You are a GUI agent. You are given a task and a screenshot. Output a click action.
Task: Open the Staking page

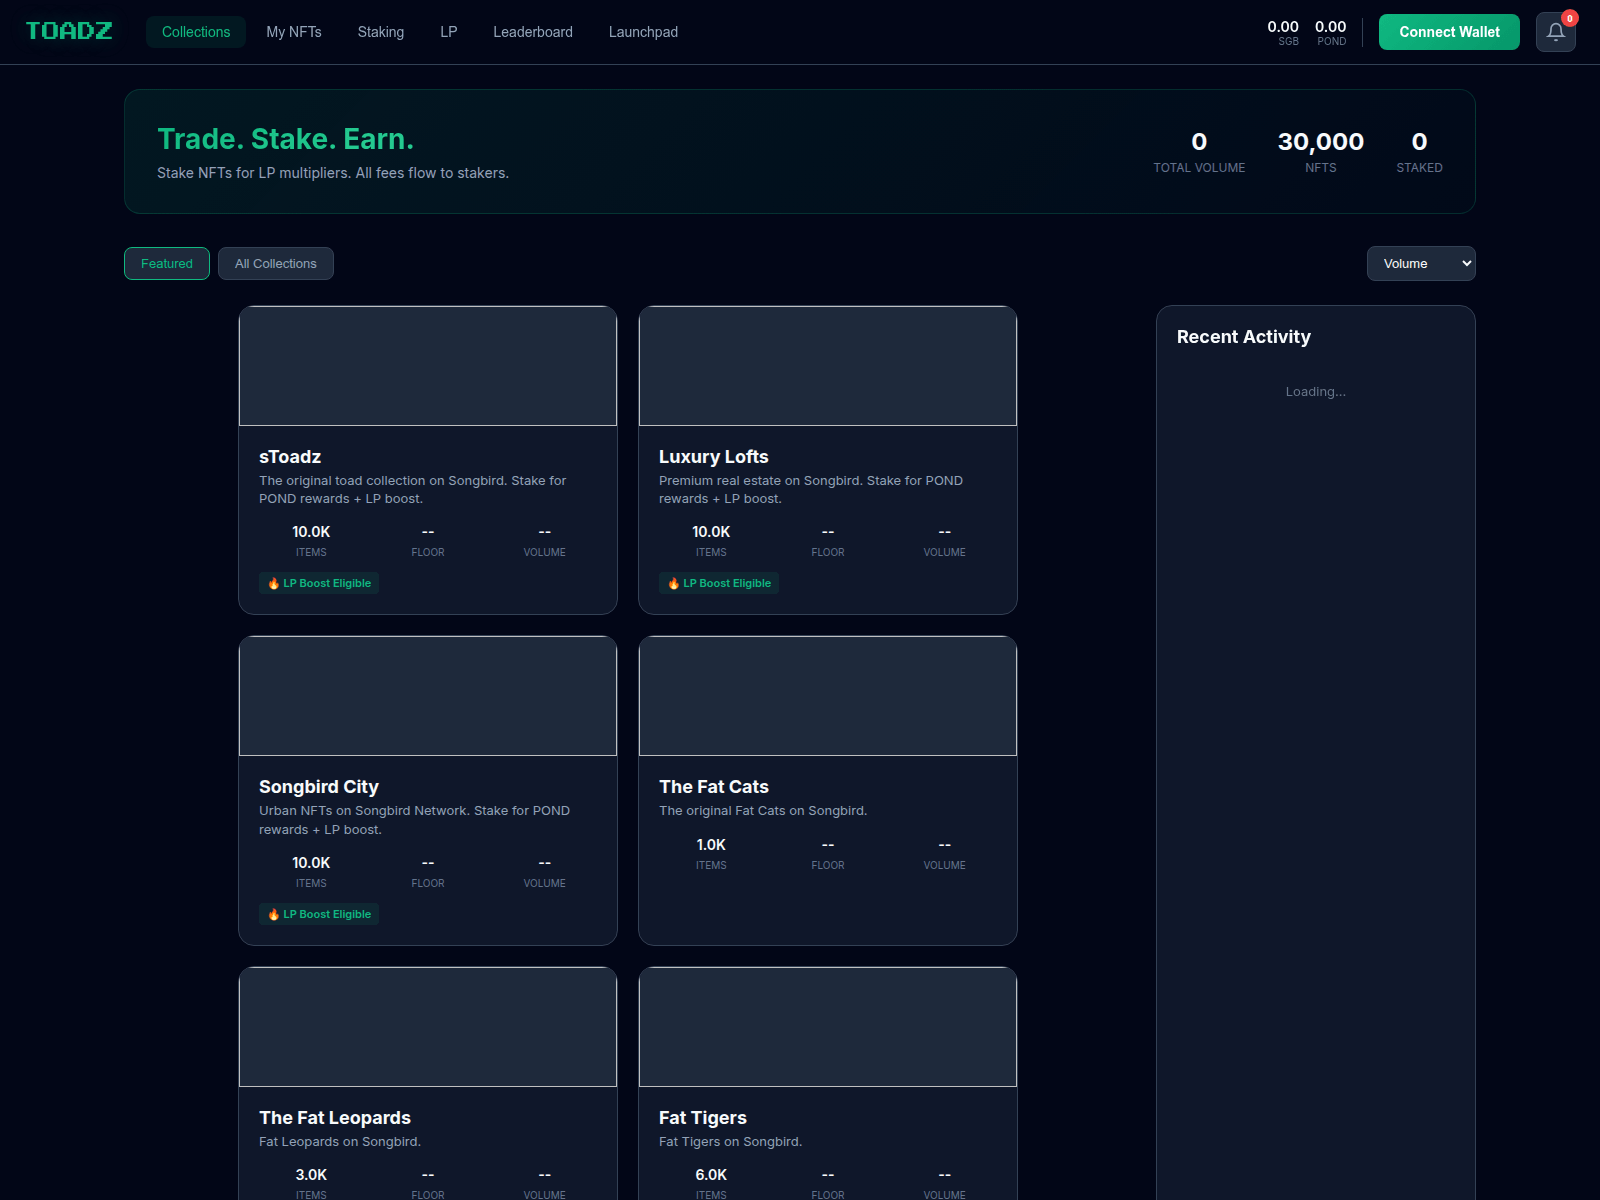[380, 31]
